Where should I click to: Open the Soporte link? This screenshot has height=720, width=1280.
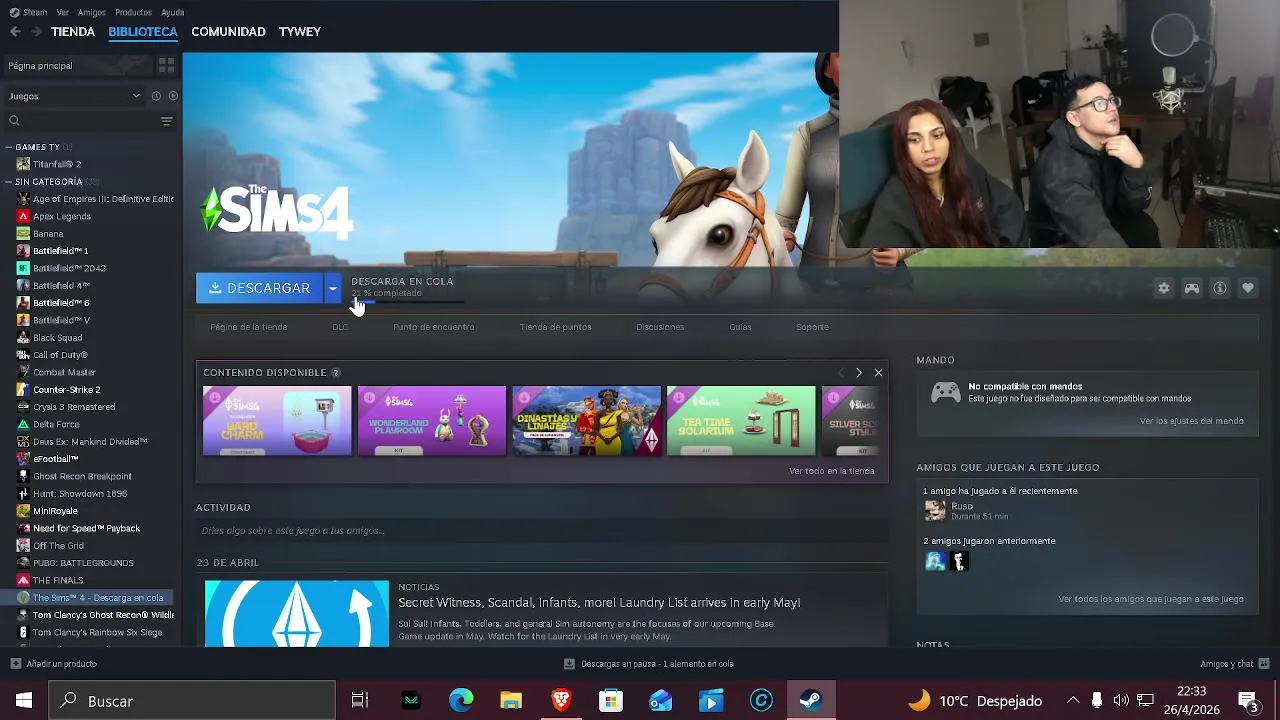tap(813, 327)
